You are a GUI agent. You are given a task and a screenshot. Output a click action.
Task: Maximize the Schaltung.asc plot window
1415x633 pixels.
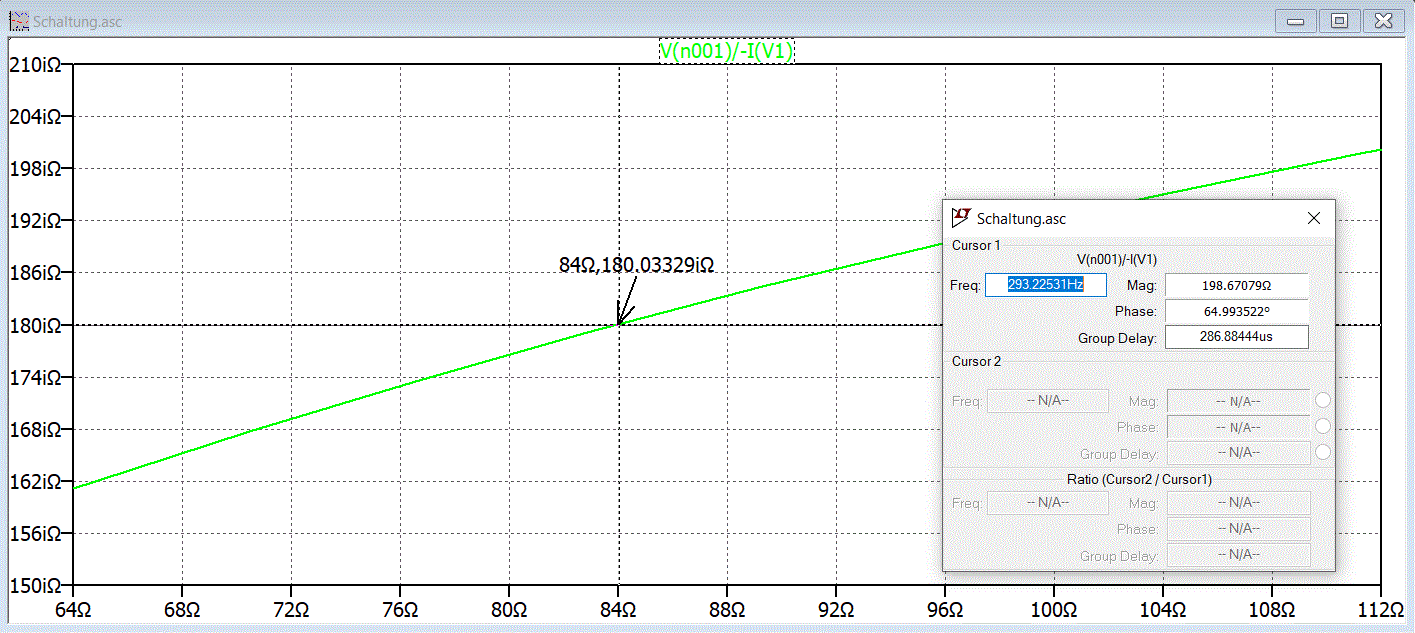tap(1339, 20)
